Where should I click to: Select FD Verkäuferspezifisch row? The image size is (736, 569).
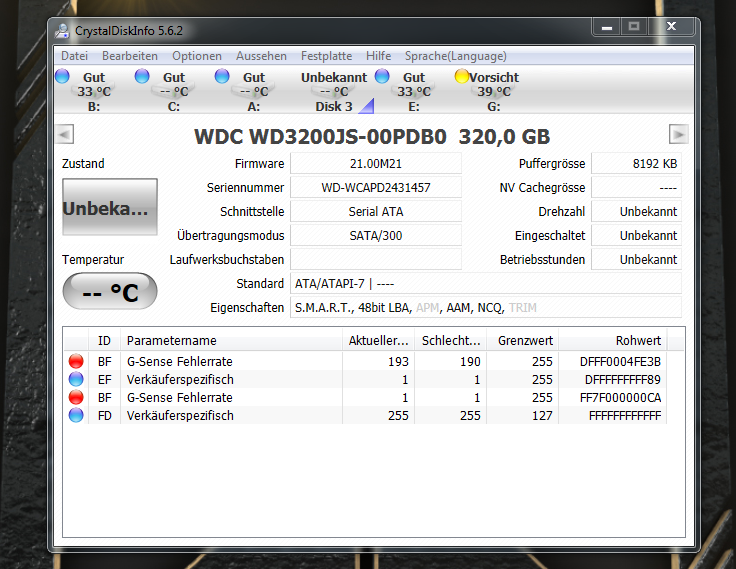pyautogui.click(x=365, y=415)
